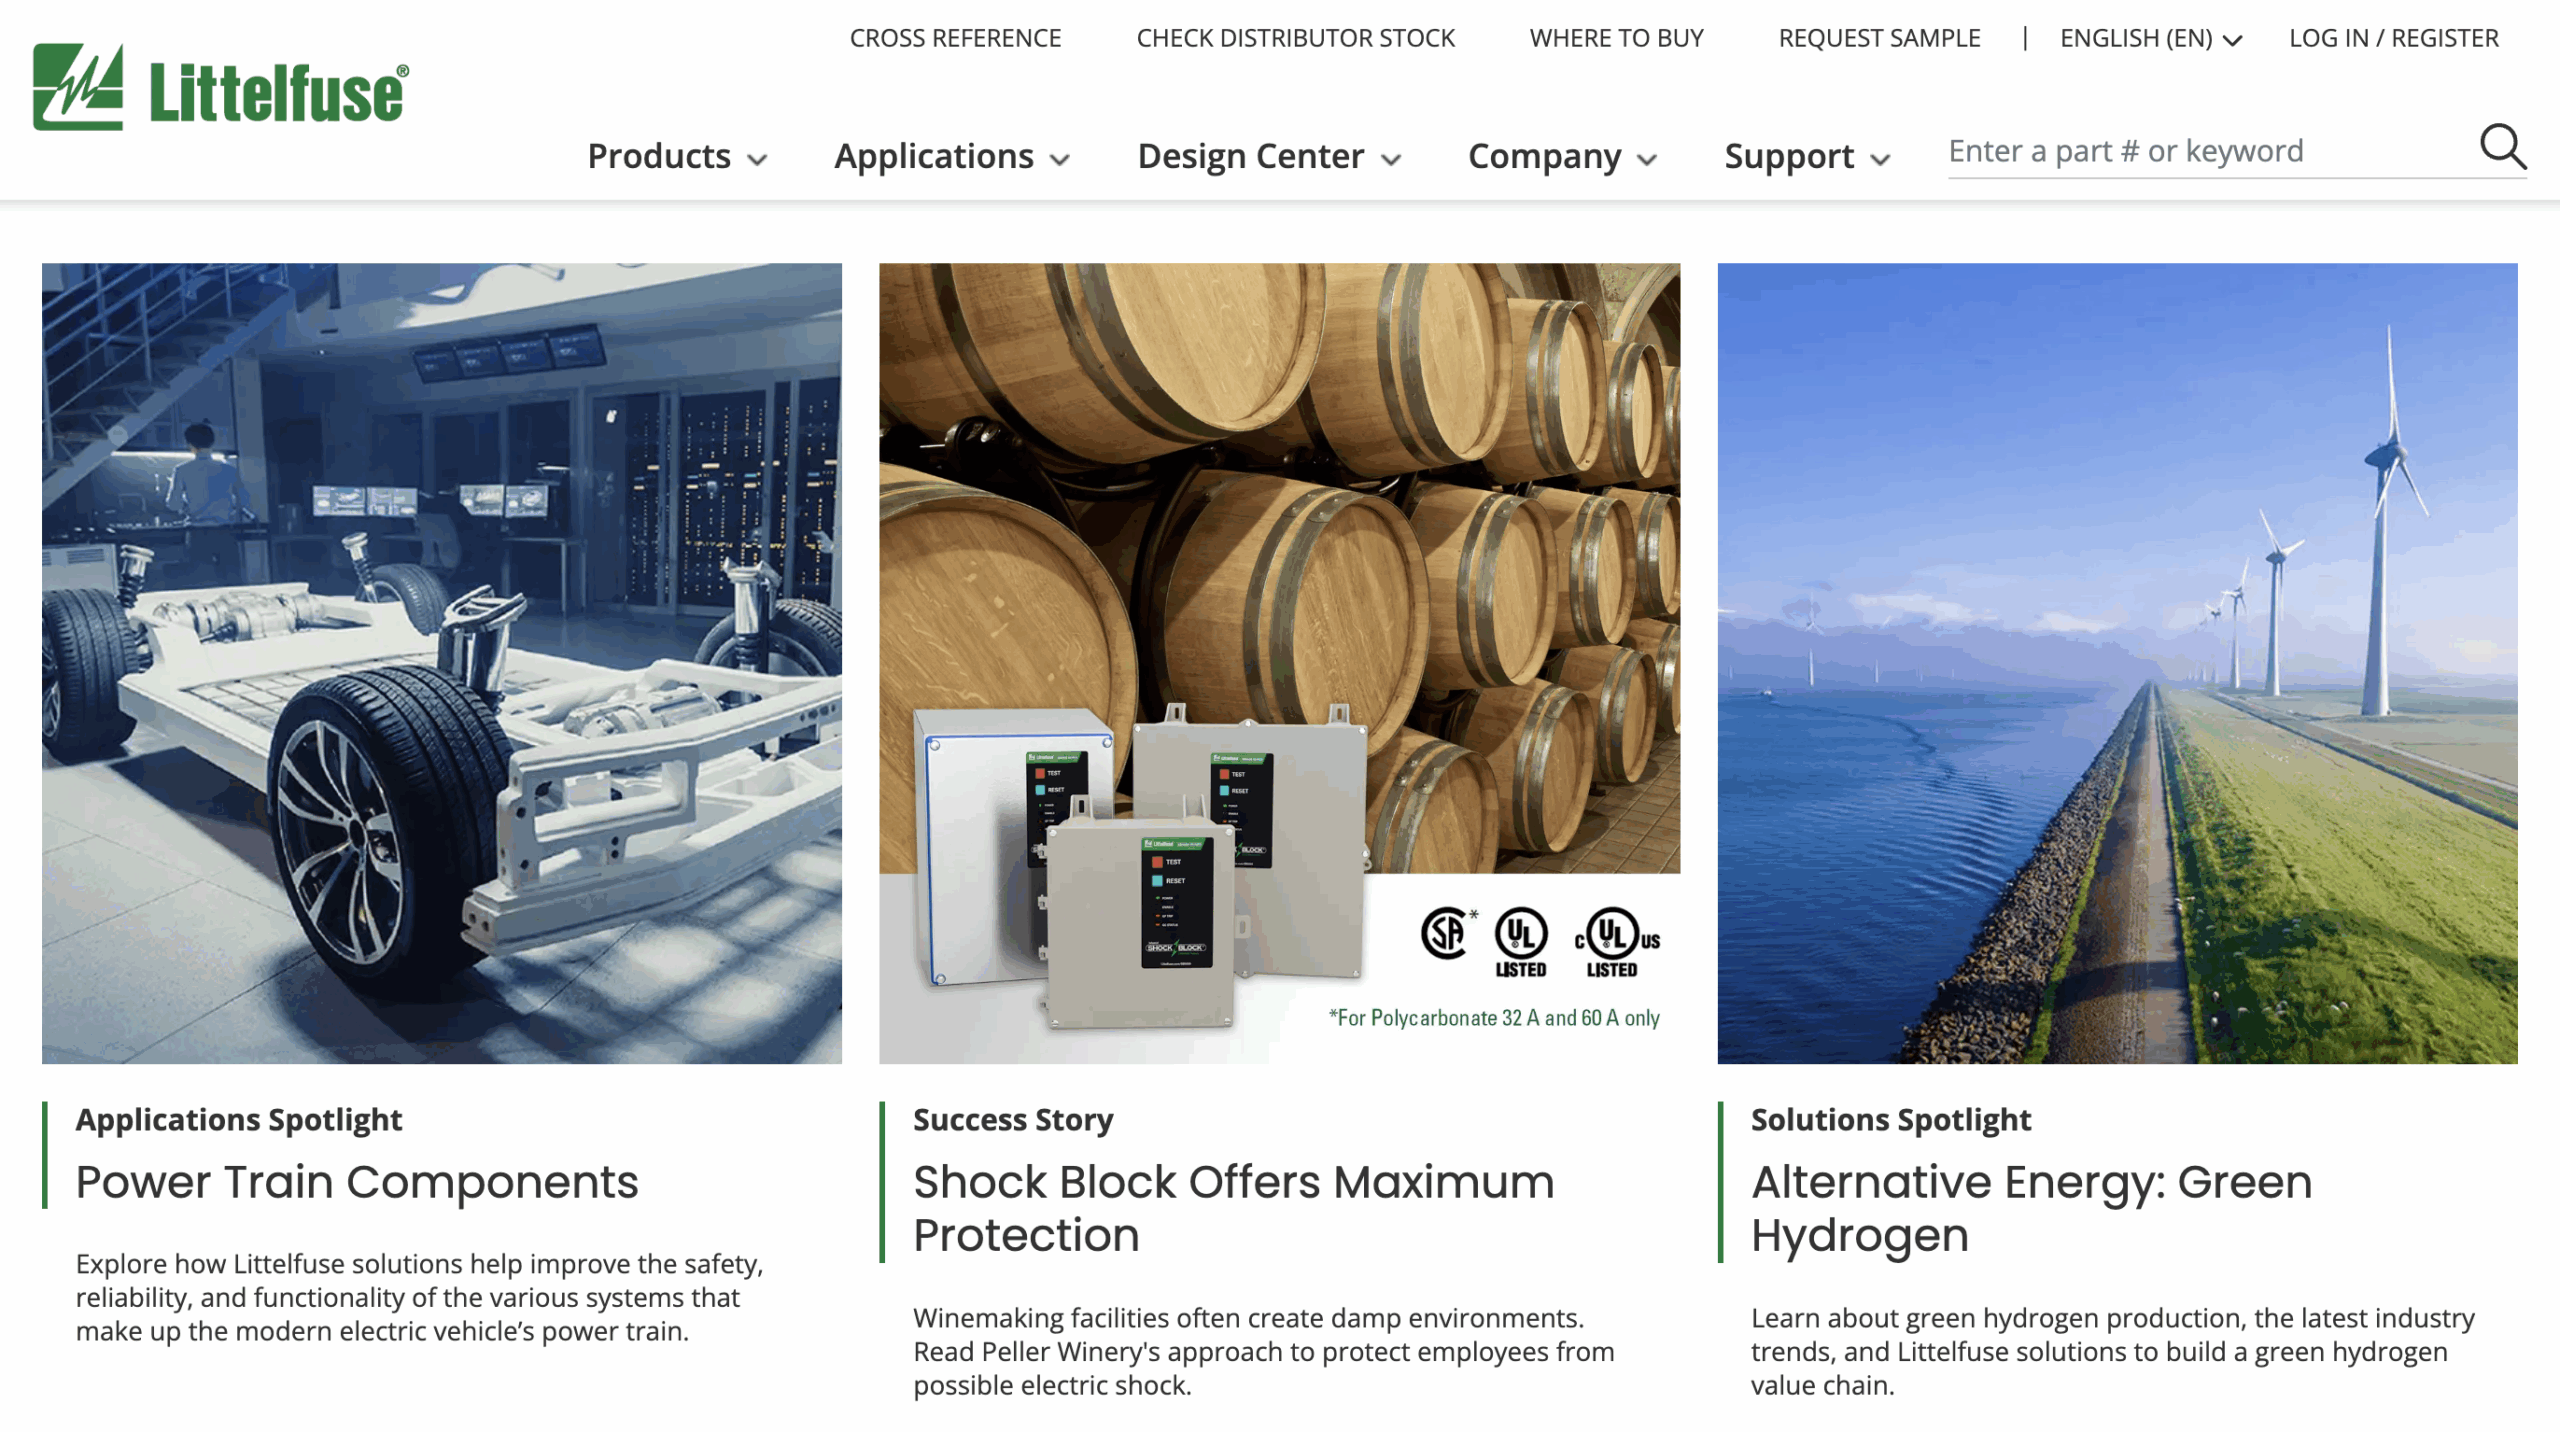The width and height of the screenshot is (2560, 1432).
Task: Click Log In / Register
Action: point(2393,38)
